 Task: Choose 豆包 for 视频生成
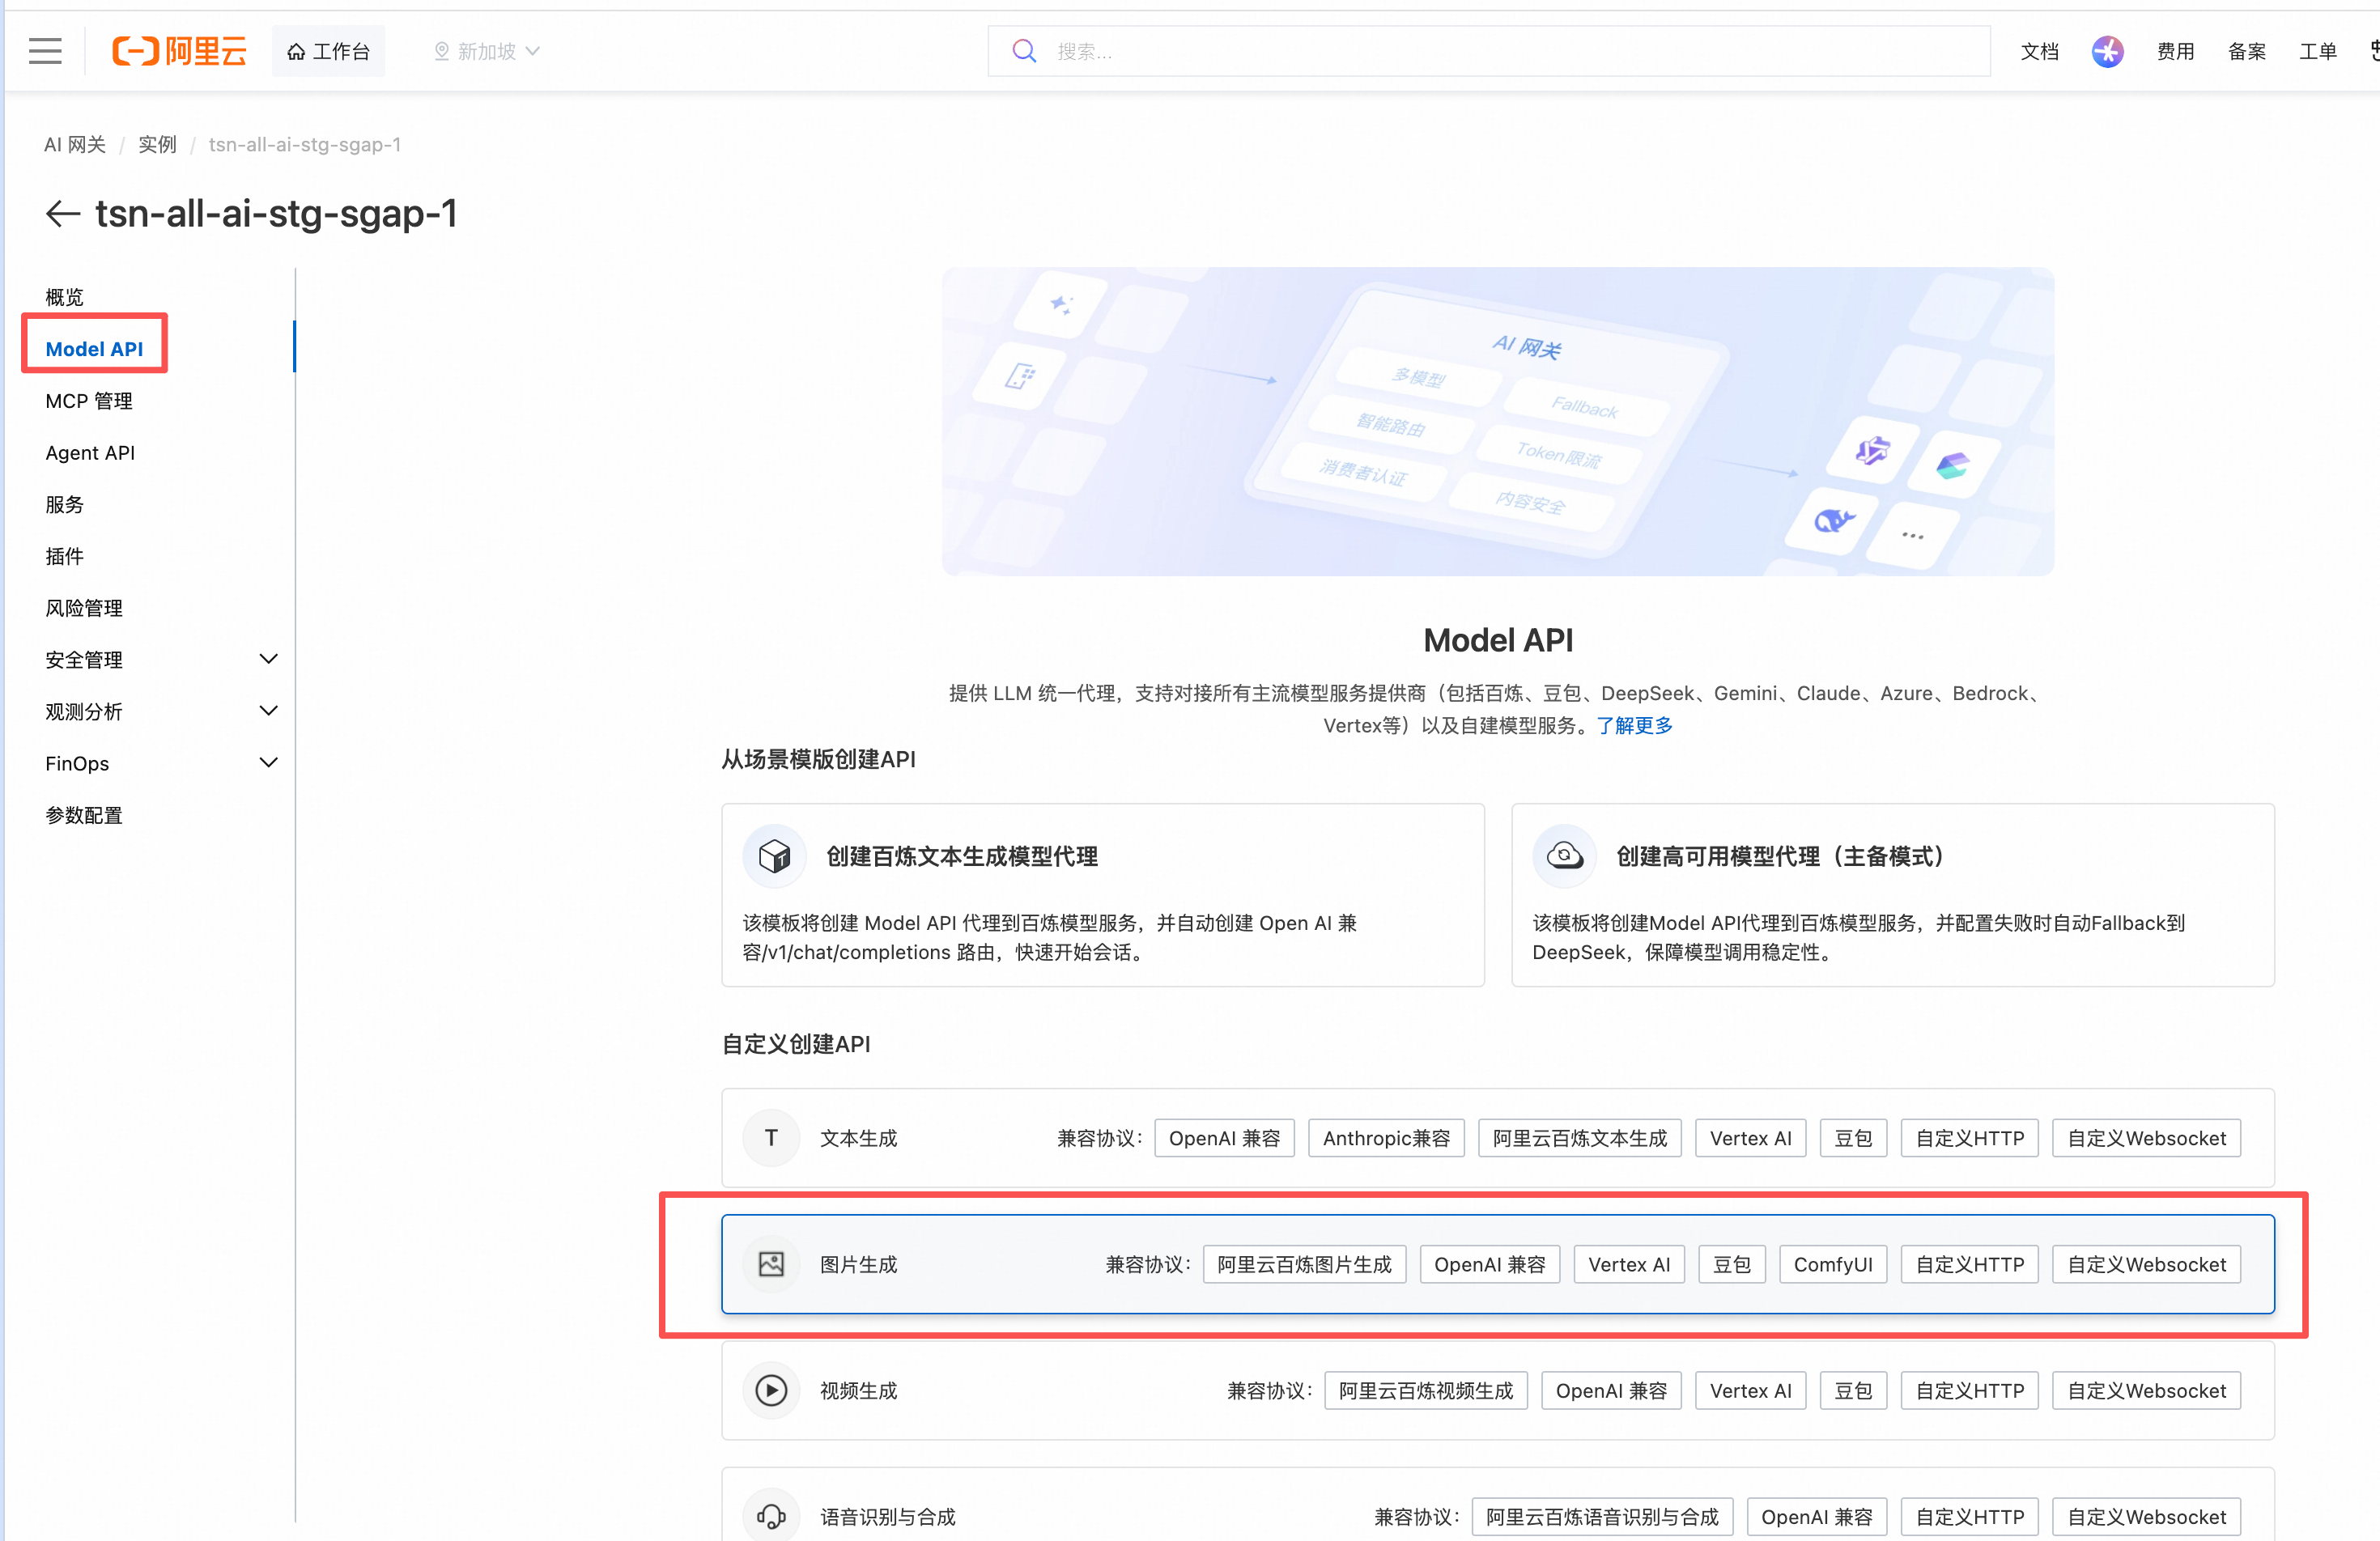click(x=1853, y=1390)
